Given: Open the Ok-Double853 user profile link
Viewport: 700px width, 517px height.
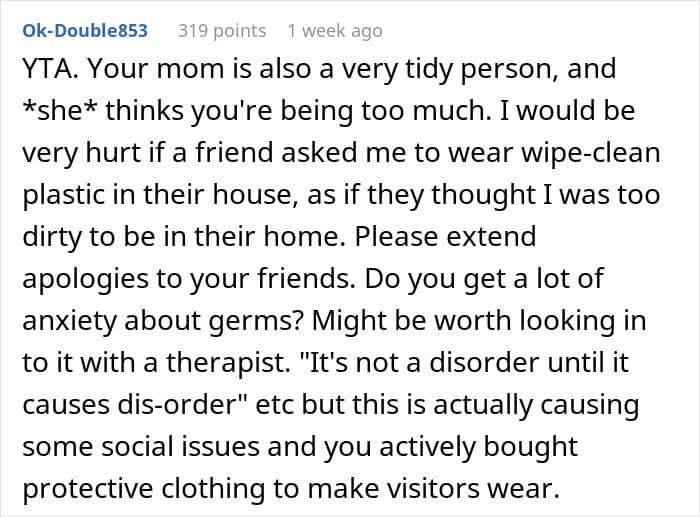Looking at the screenshot, I should 85,31.
